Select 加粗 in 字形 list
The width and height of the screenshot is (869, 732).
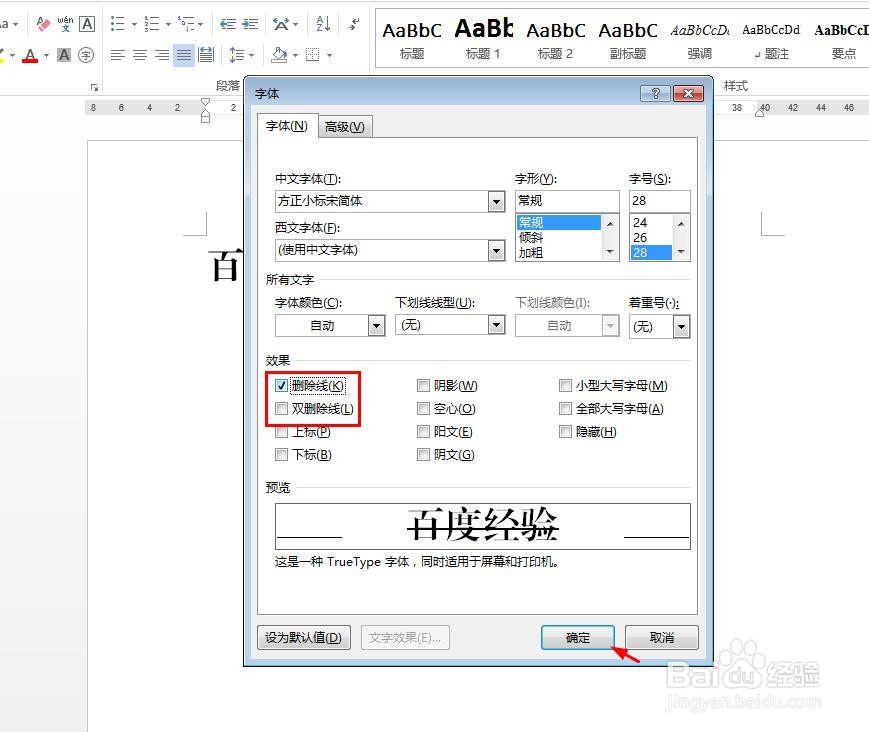(559, 253)
